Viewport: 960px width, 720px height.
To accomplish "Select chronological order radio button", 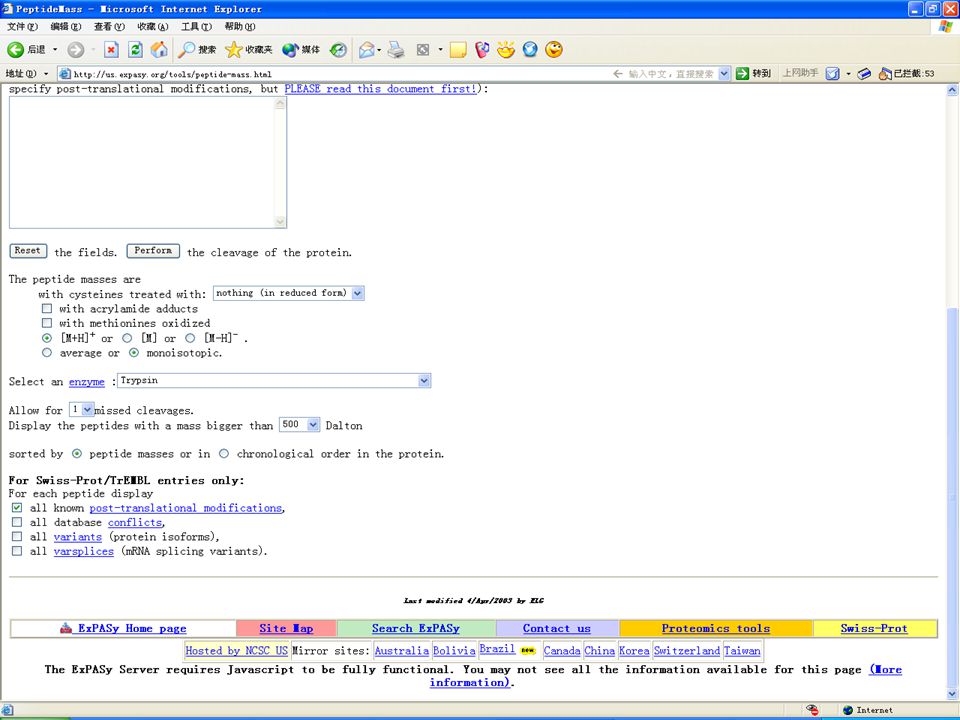I will pos(224,454).
